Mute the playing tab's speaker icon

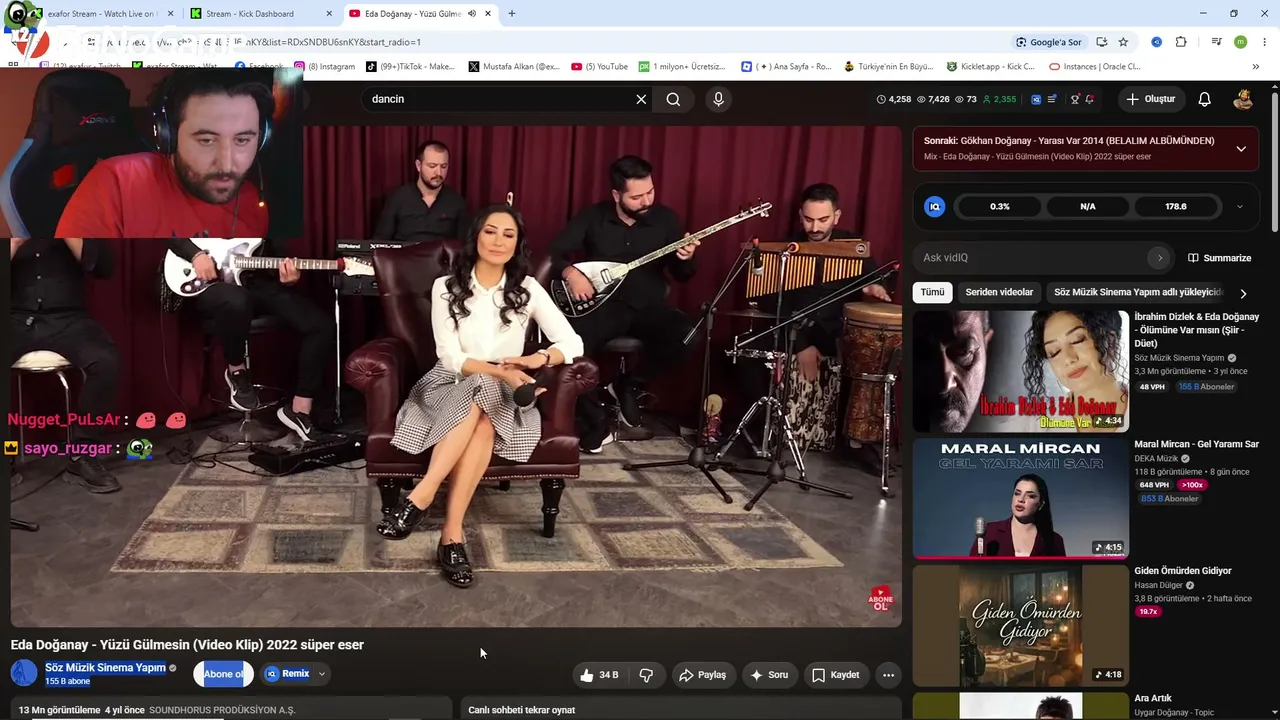tap(472, 13)
